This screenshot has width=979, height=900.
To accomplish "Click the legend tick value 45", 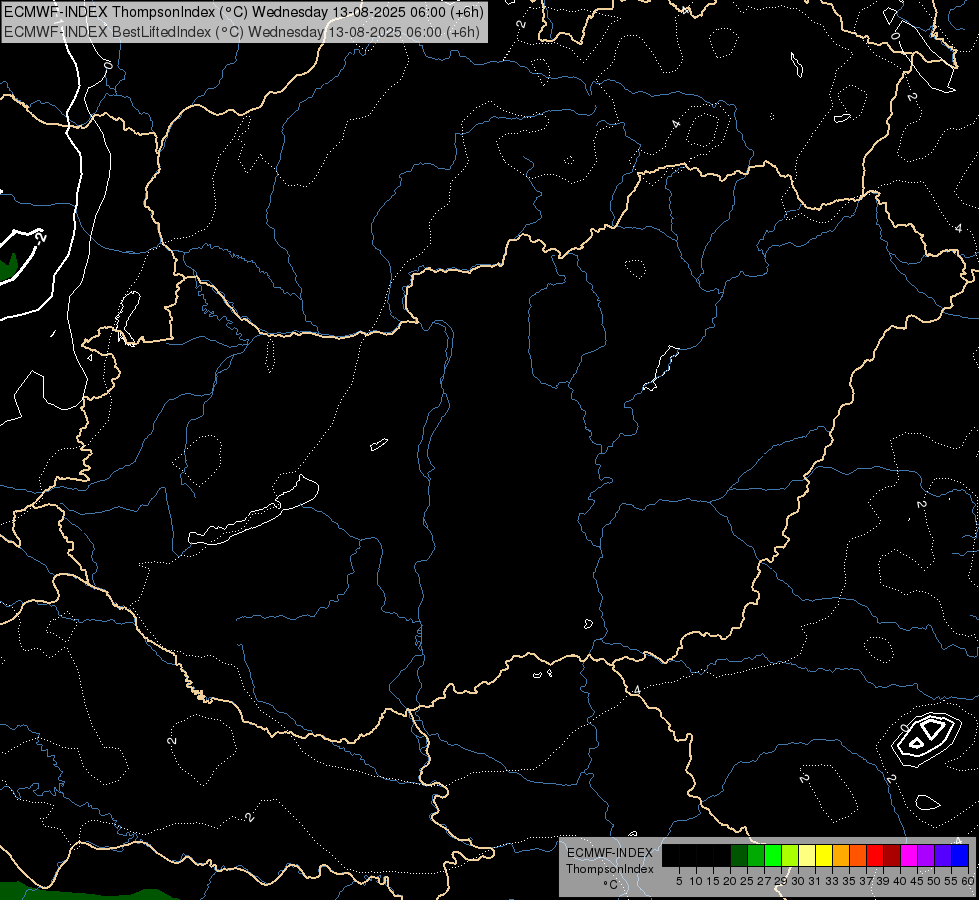I will coord(917,881).
